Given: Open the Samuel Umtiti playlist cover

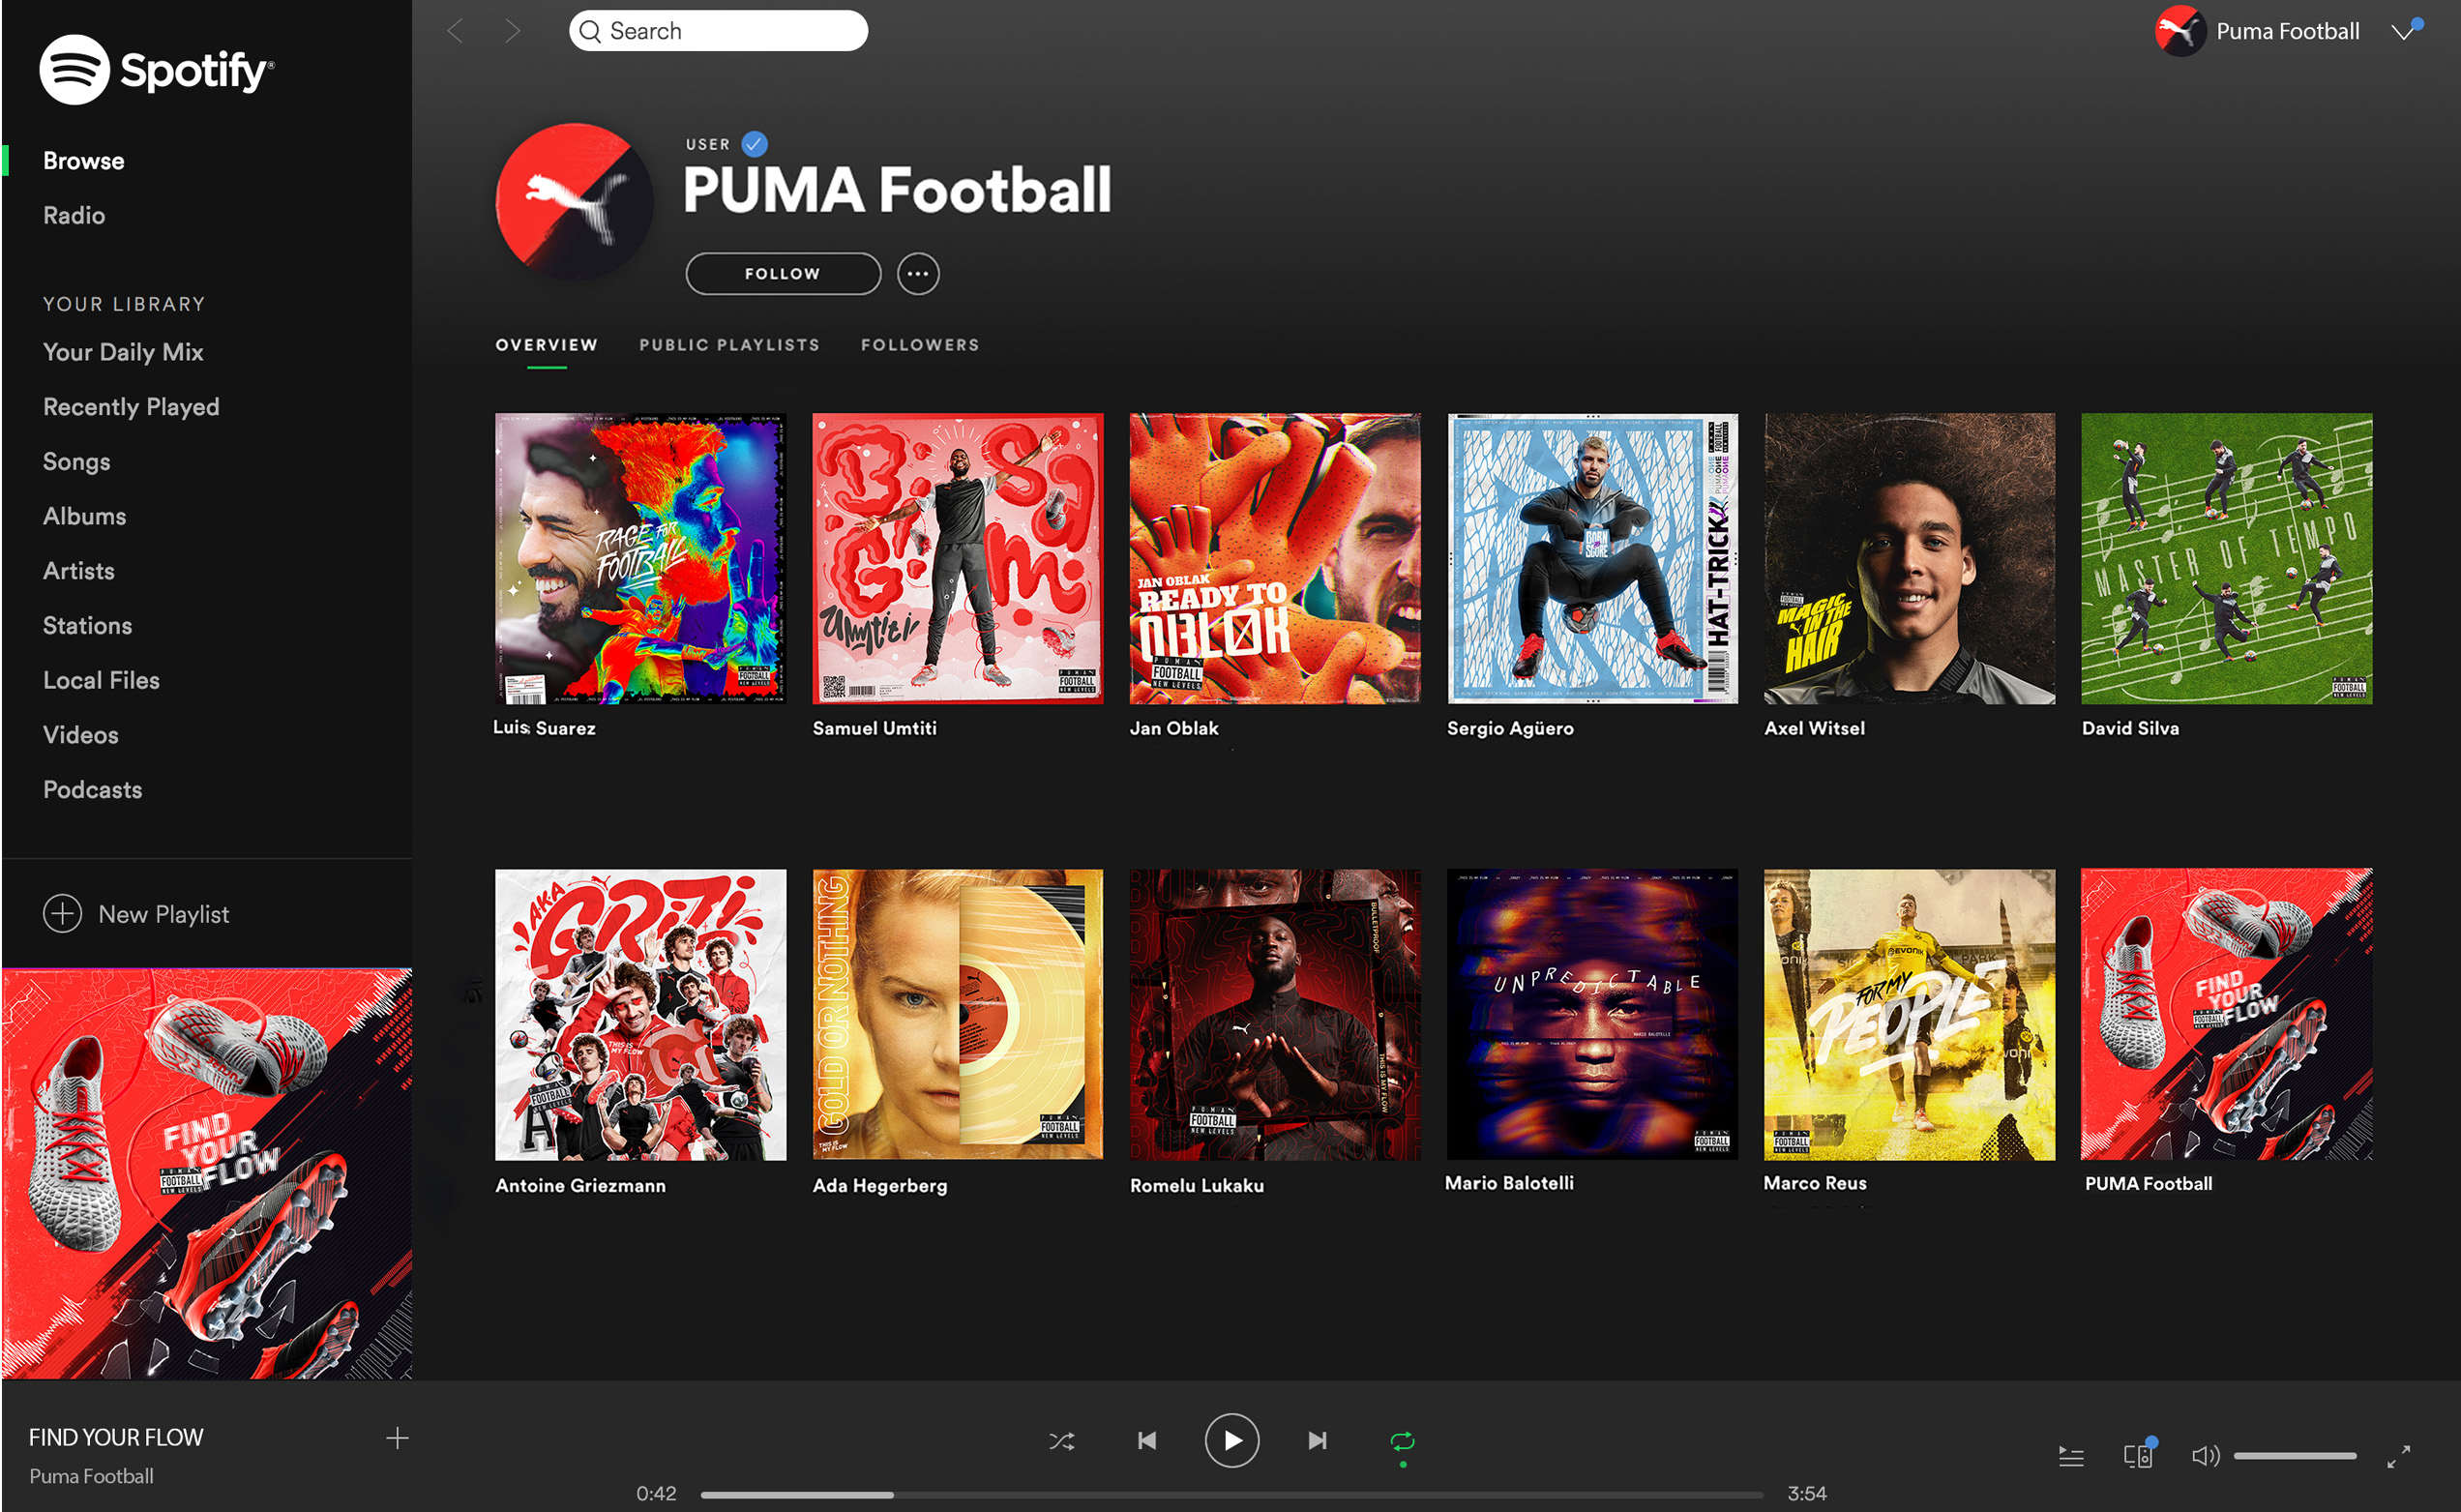Looking at the screenshot, I should click(957, 558).
